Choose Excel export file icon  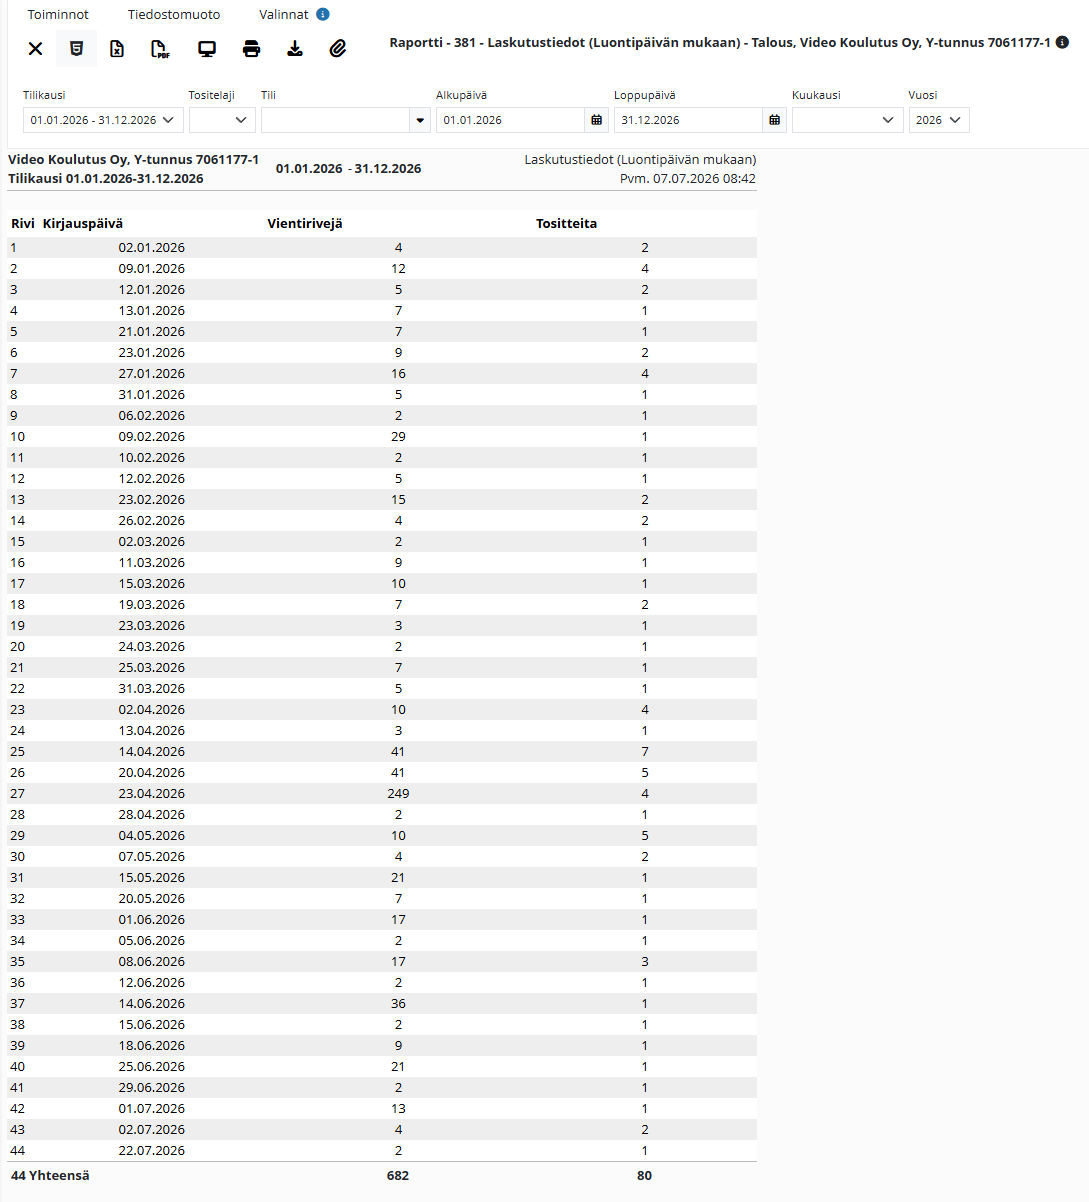pos(117,49)
